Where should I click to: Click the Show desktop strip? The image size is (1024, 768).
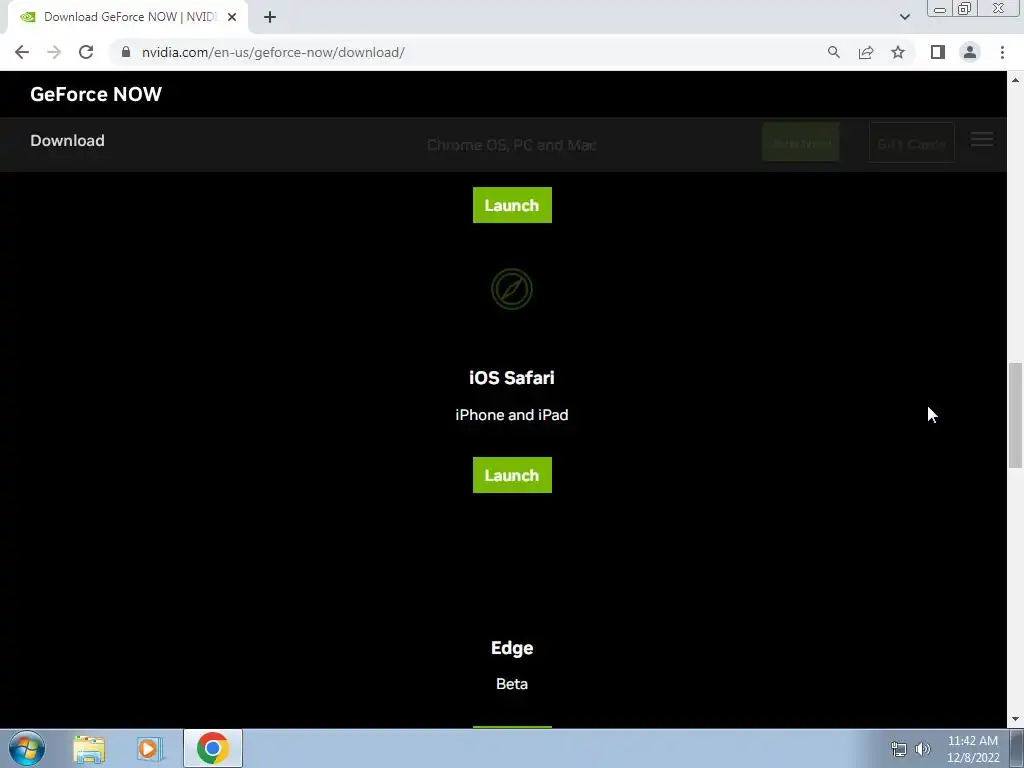[1016, 748]
